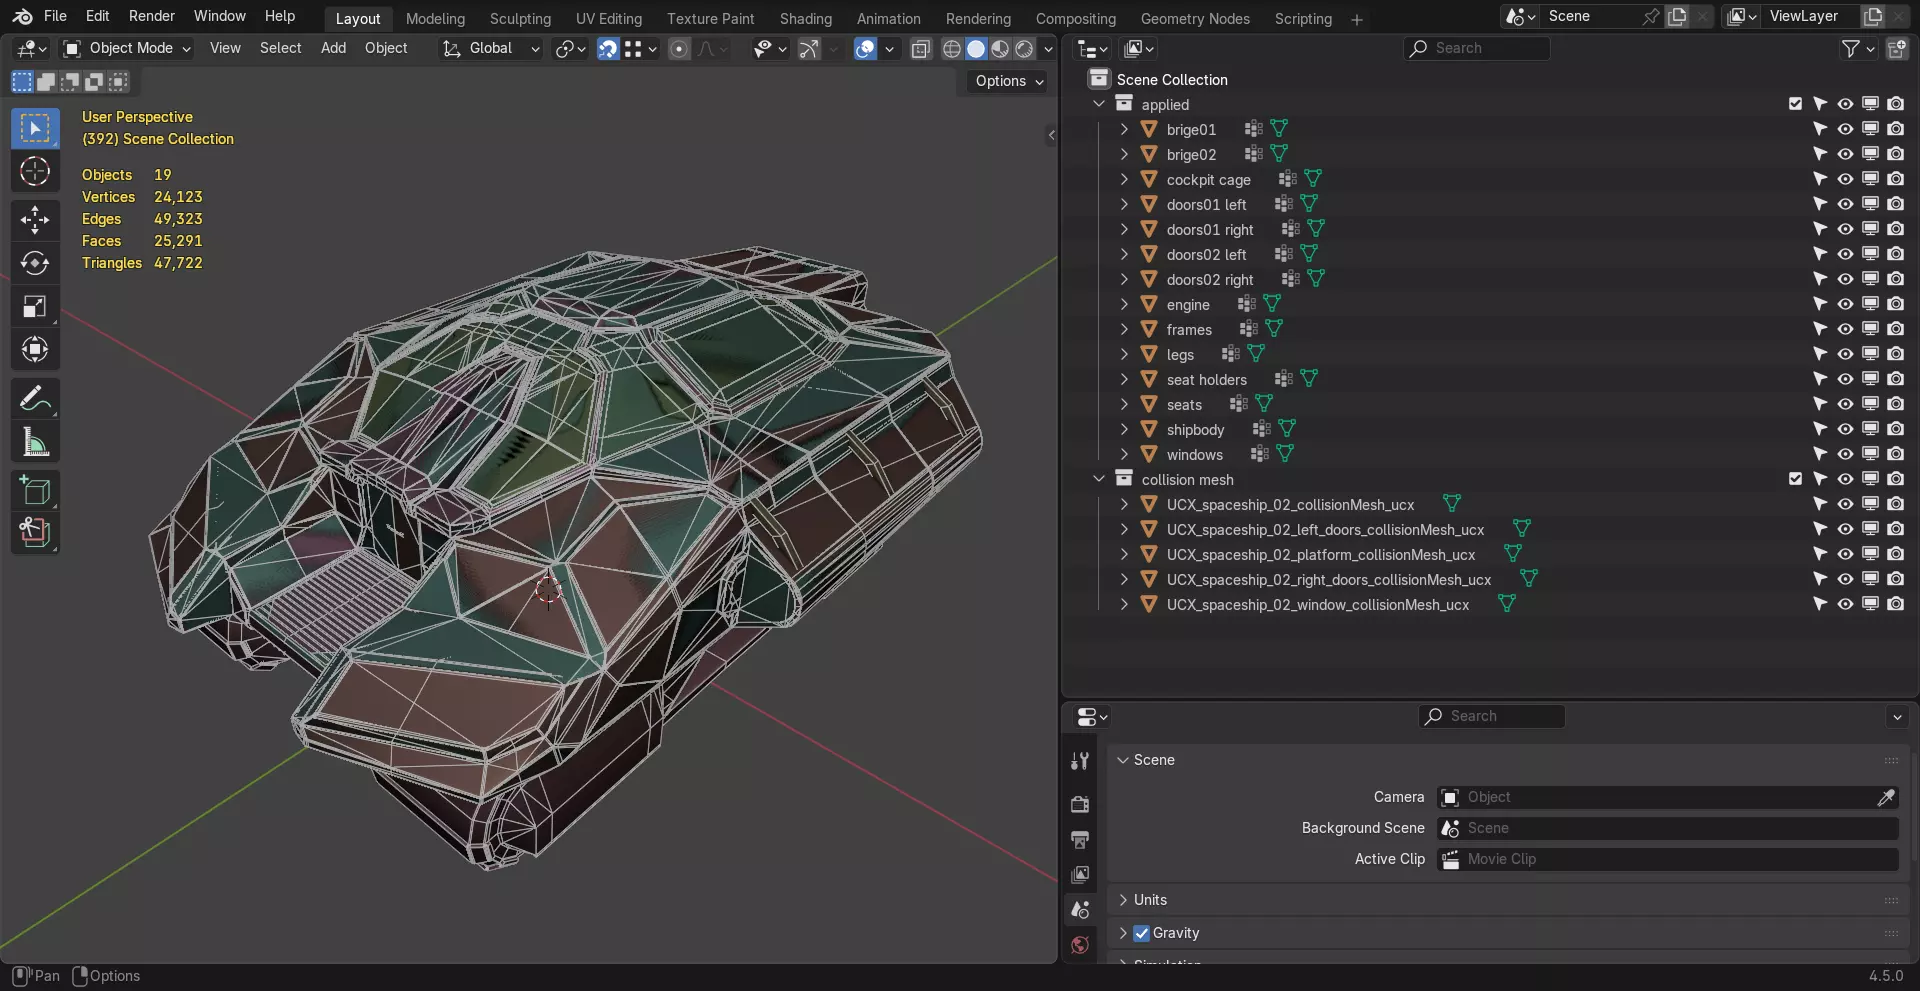Select the Measure tool

click(35, 442)
